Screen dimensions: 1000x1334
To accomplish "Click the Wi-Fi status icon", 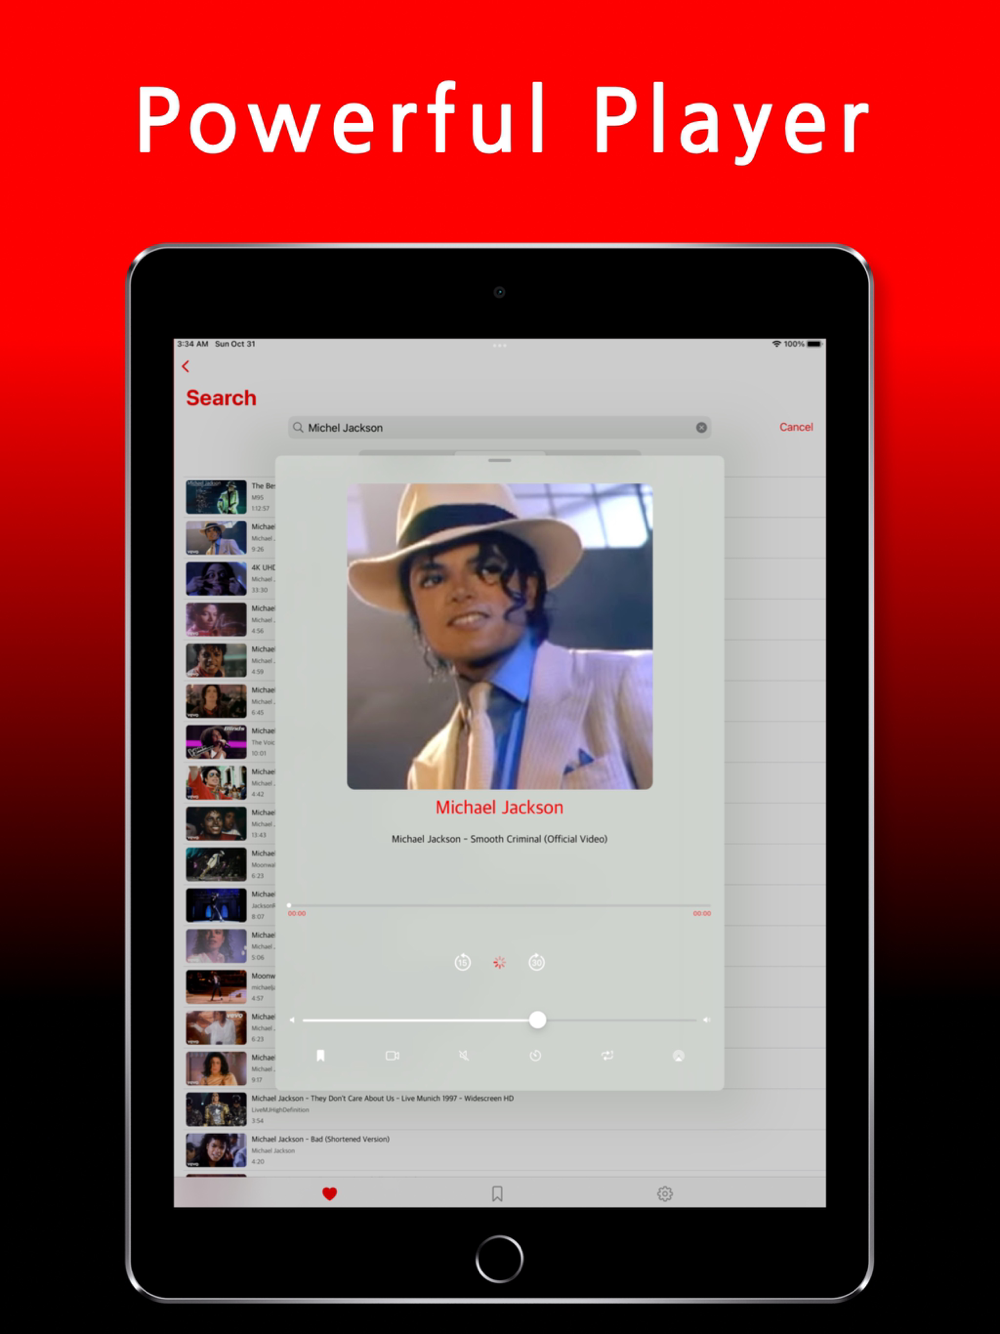I will [x=776, y=344].
